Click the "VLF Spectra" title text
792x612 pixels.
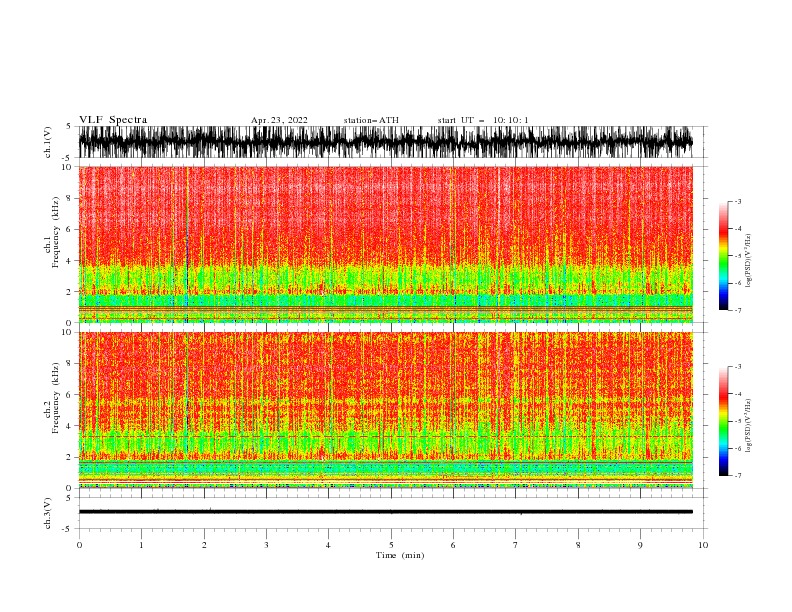[113, 120]
